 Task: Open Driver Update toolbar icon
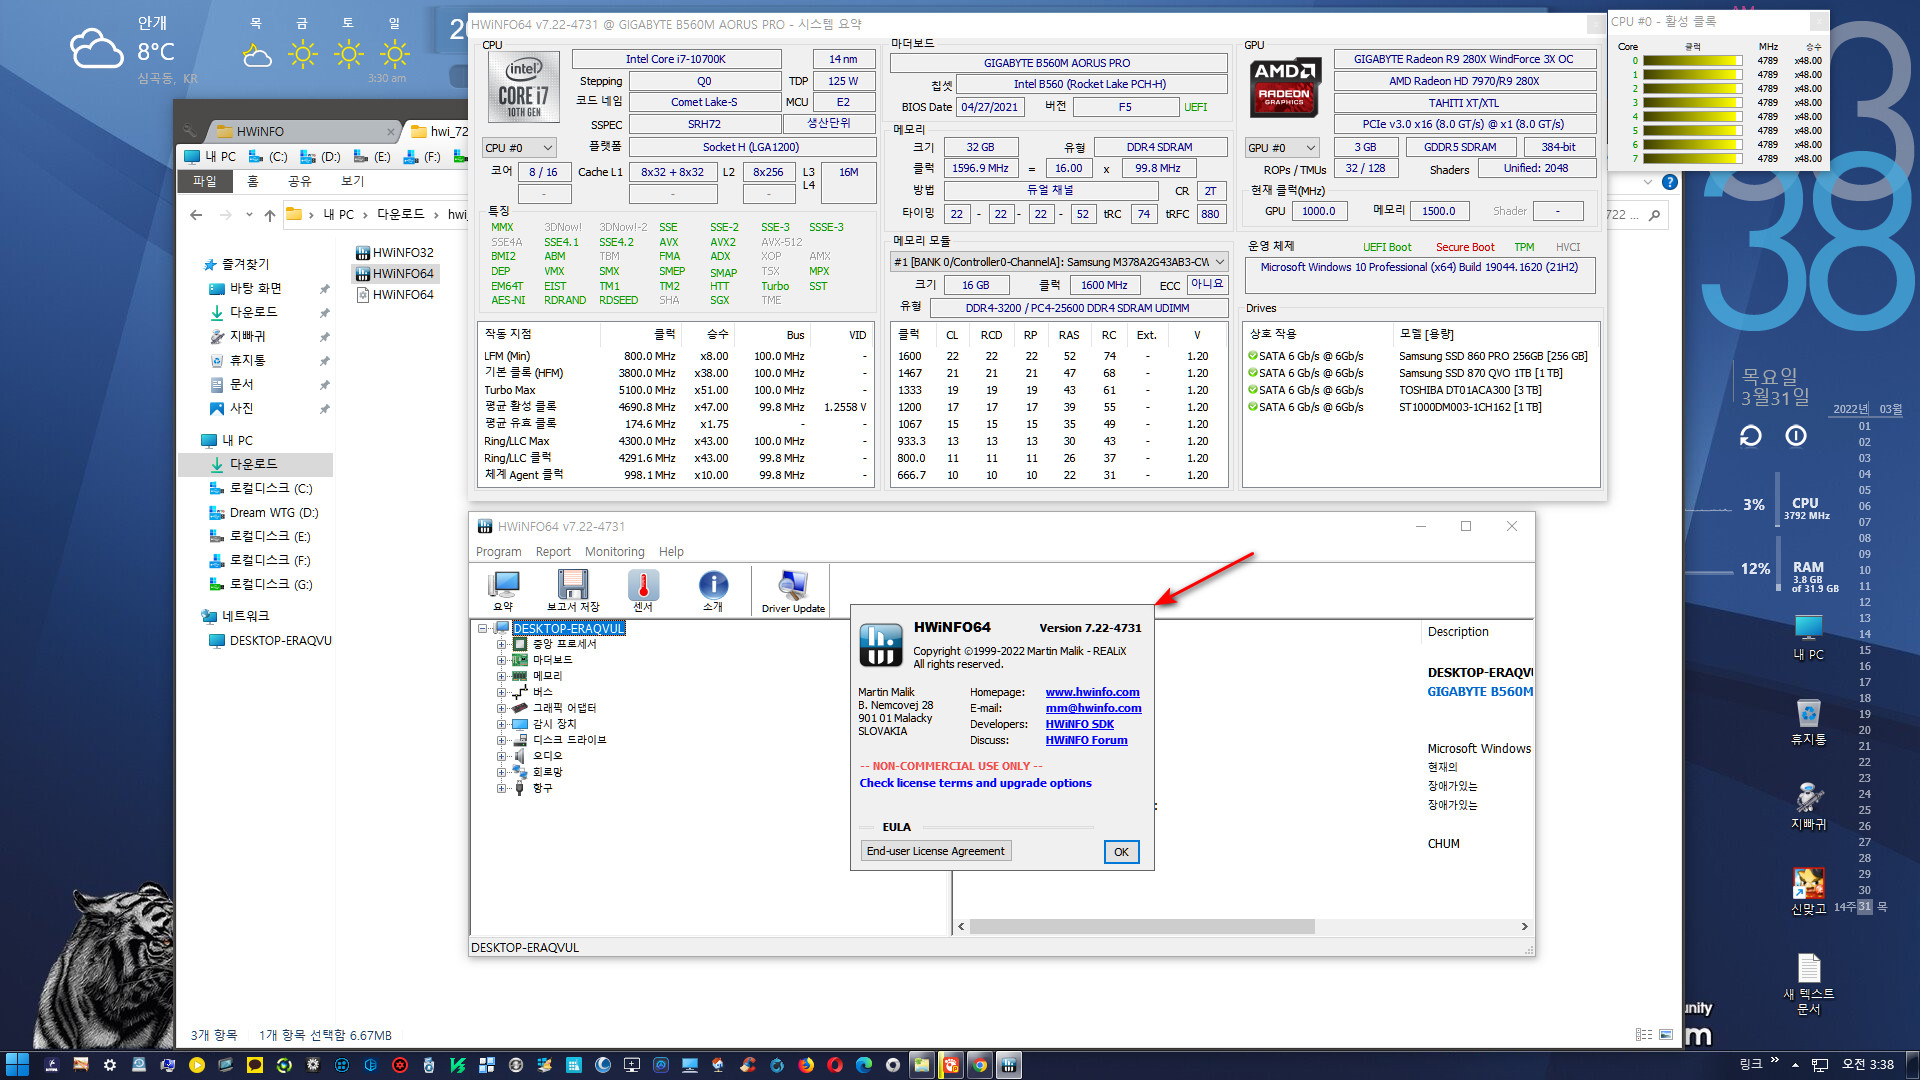coord(793,590)
